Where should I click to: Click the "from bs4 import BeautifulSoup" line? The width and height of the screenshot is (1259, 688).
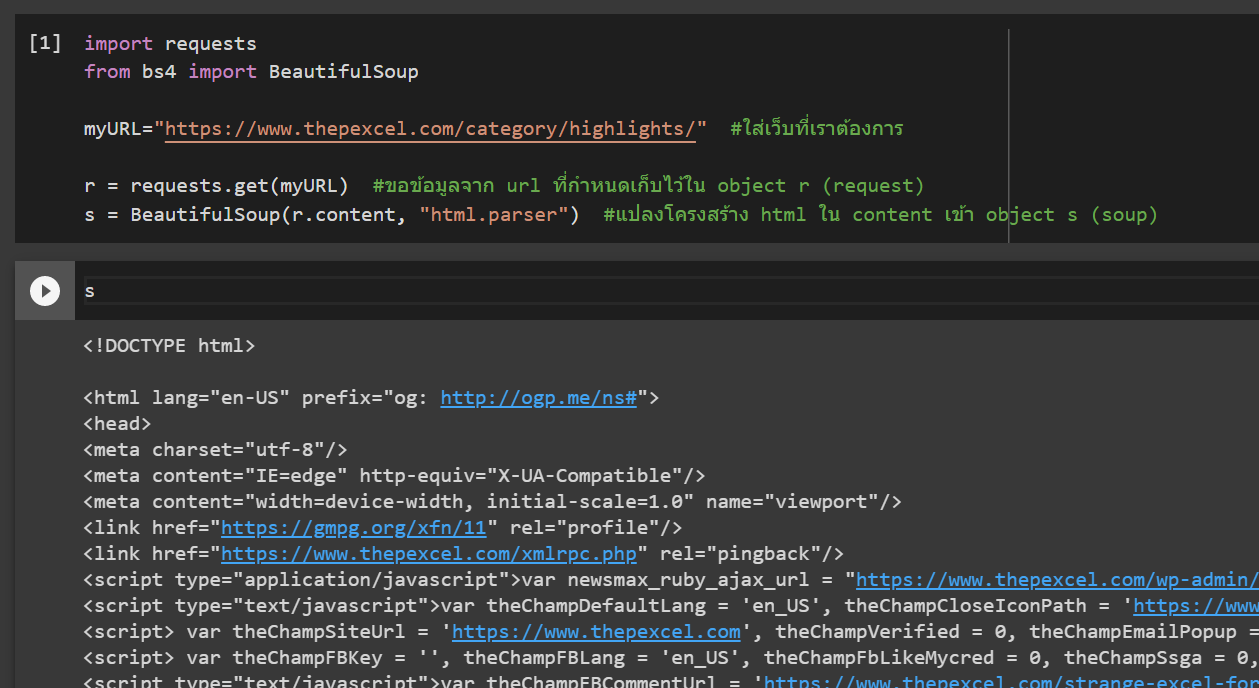251,72
